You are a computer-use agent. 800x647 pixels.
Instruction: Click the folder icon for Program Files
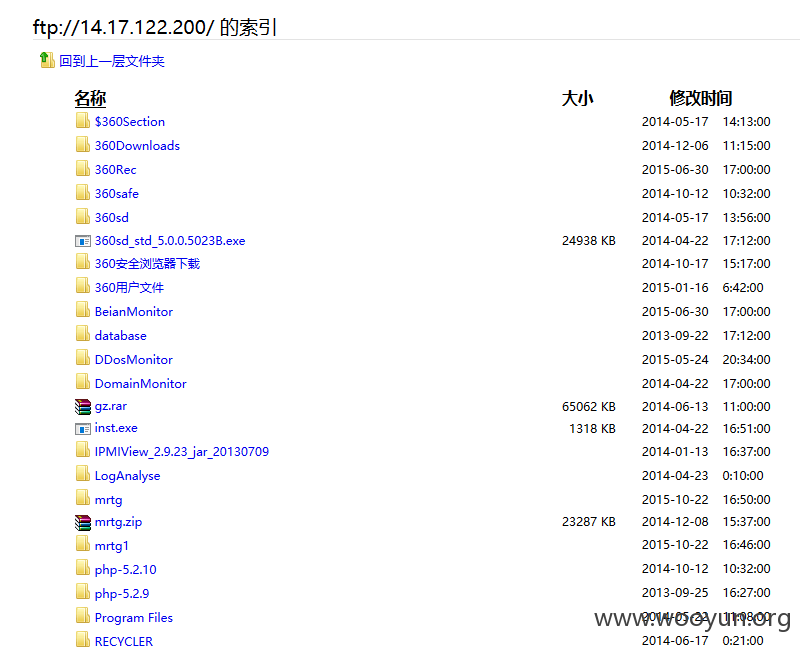click(83, 616)
